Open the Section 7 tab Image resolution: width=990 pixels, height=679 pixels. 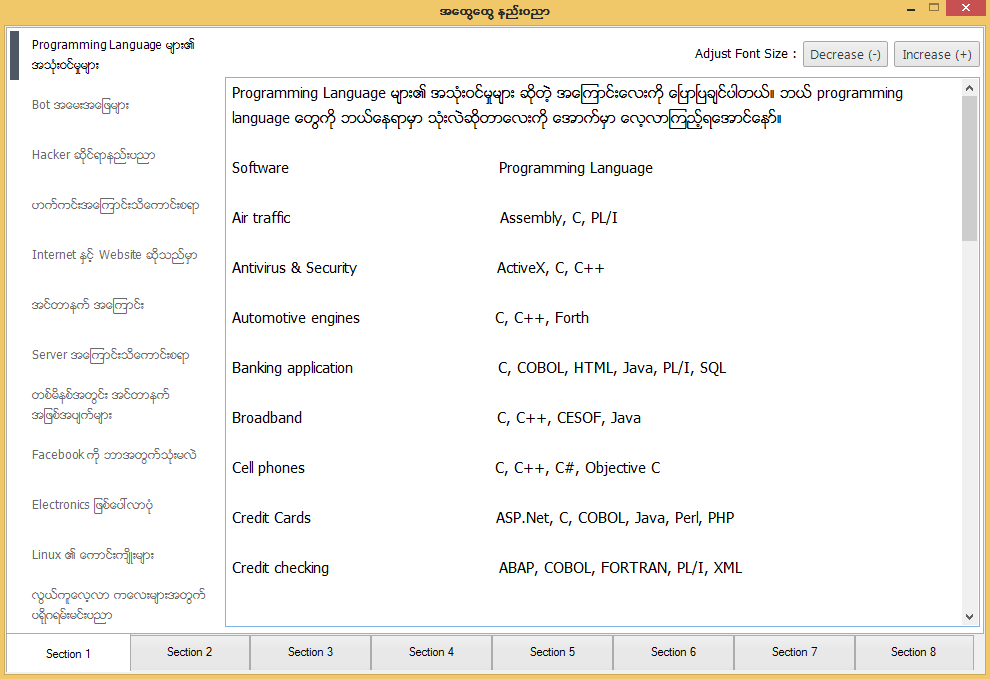[794, 652]
